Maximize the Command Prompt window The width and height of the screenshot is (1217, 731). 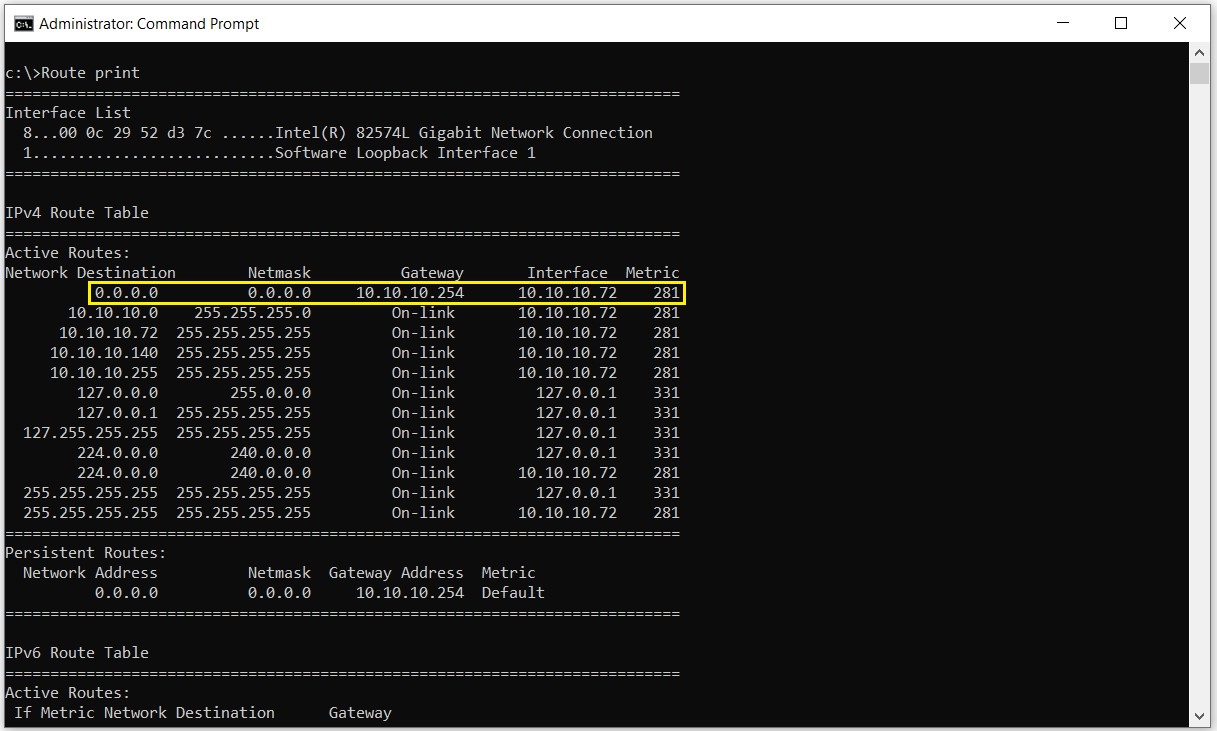[x=1121, y=24]
